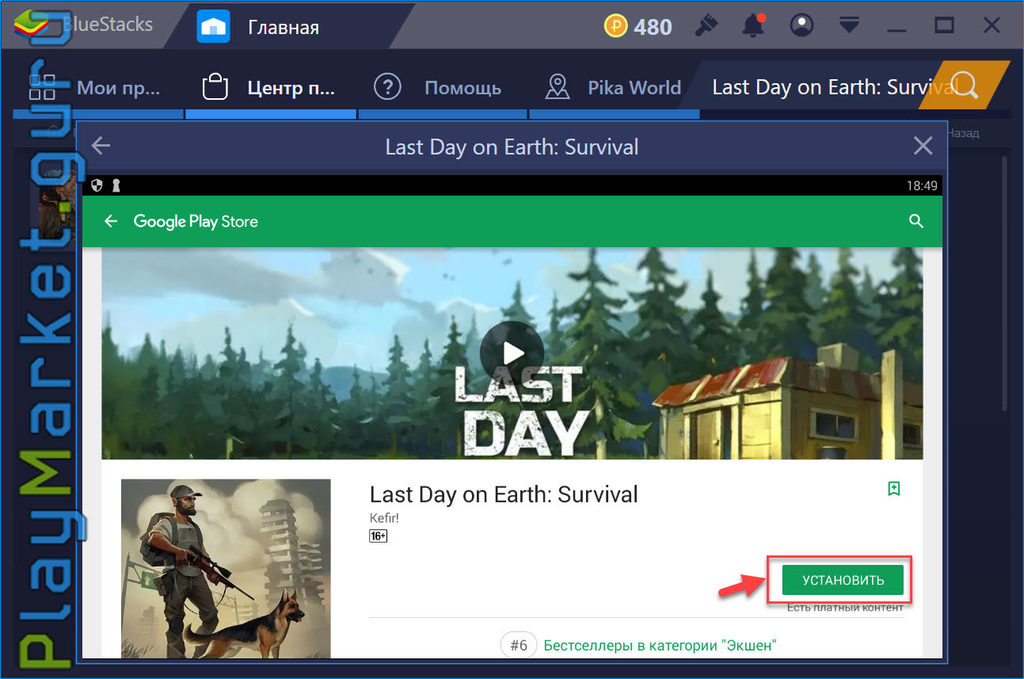Viewport: 1024px width, 679px height.
Task: Click the 480 points balance
Action: click(652, 27)
